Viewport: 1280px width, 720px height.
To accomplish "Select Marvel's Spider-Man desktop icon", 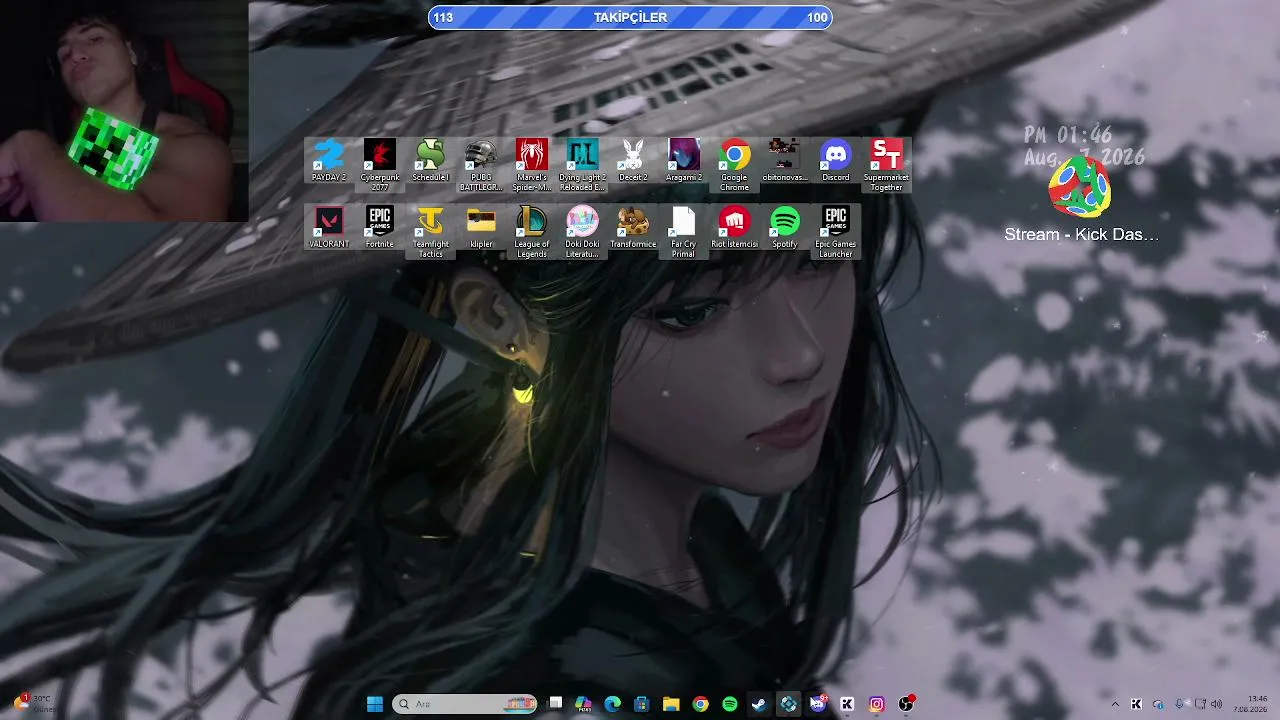I will point(532,165).
